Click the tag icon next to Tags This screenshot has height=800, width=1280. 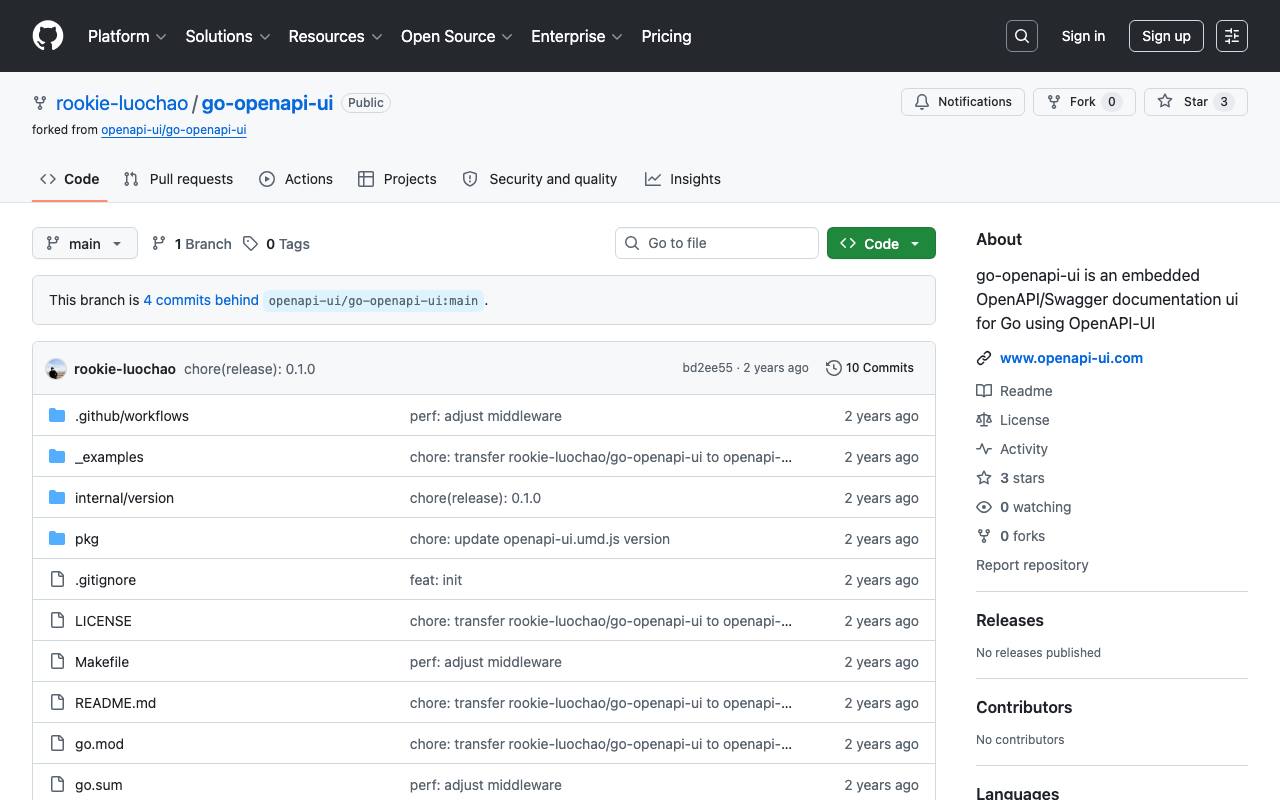(250, 243)
